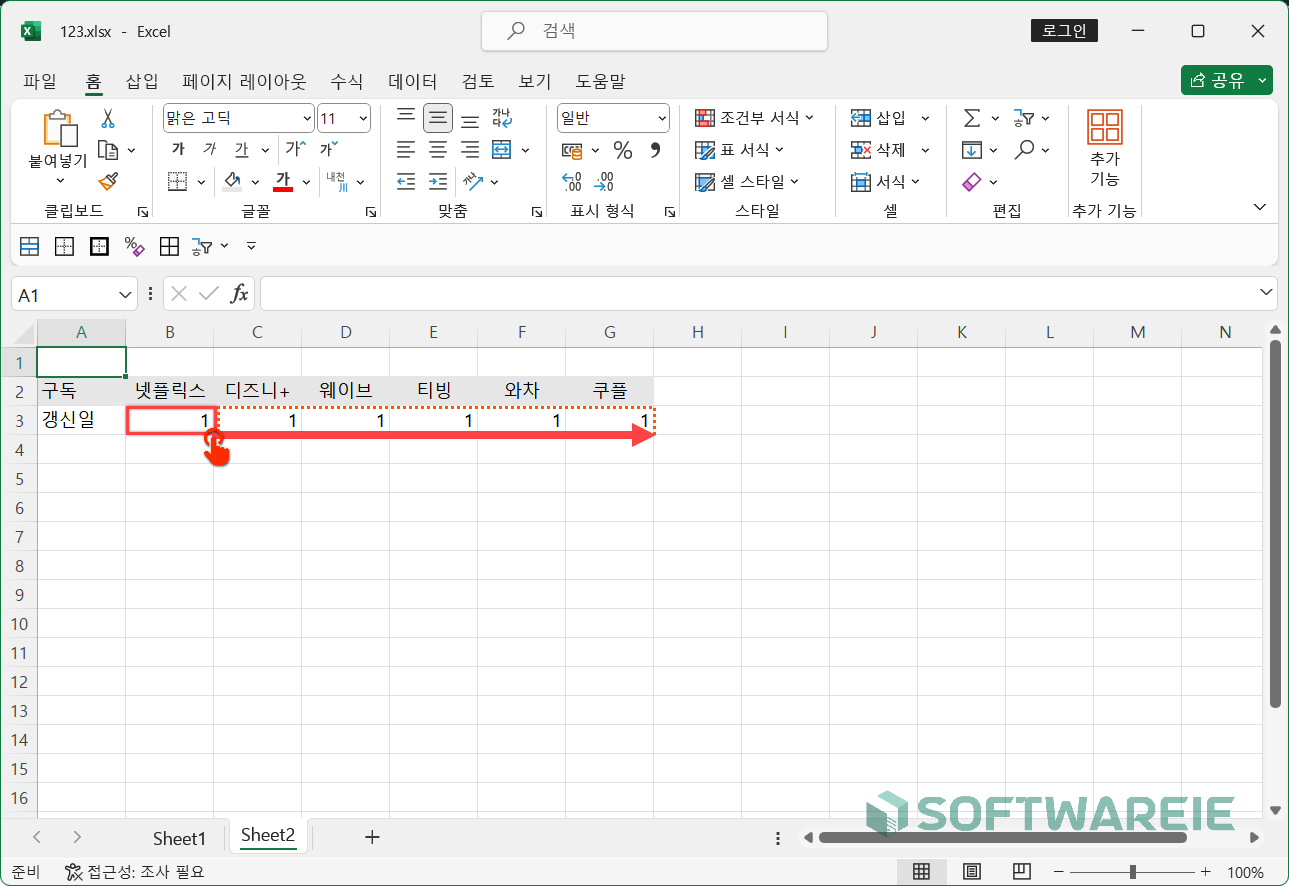Open the font size 11 dropdown
Viewport: 1289px width, 886px height.
[x=362, y=118]
